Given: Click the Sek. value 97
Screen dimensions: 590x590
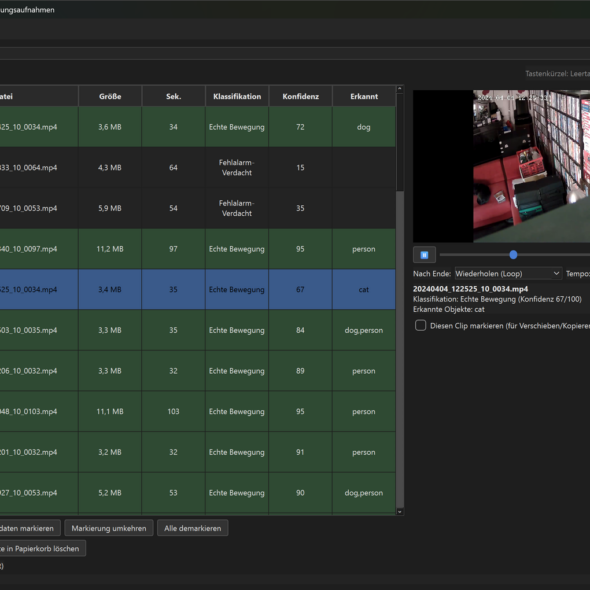Looking at the screenshot, I should pos(173,249).
